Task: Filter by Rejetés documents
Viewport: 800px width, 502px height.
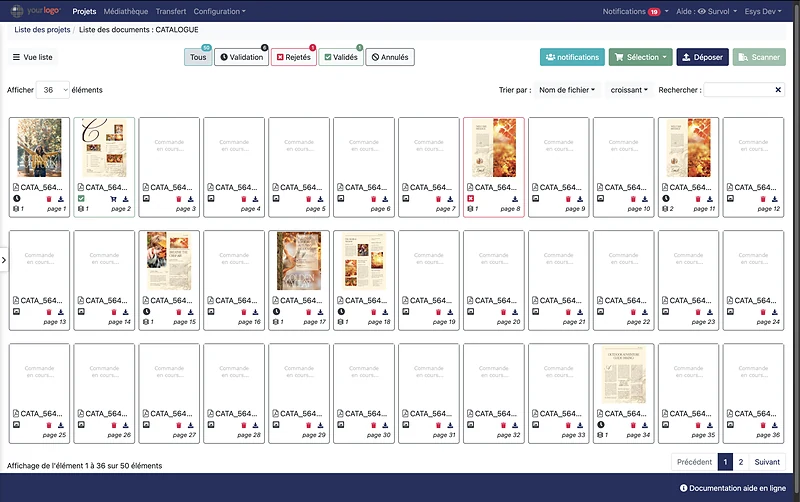Action: pyautogui.click(x=294, y=57)
